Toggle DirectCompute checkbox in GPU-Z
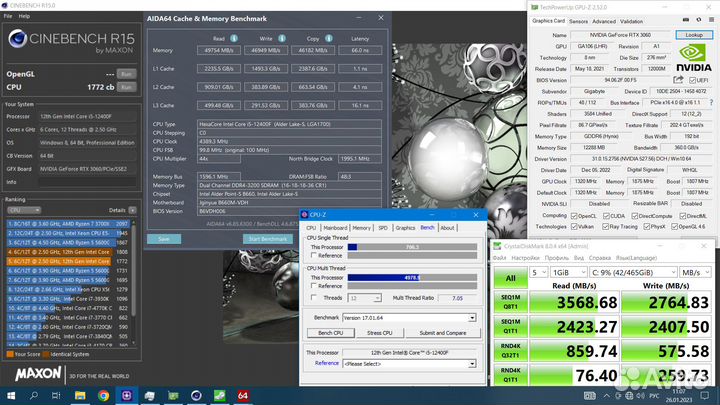The image size is (720, 405). [x=635, y=216]
